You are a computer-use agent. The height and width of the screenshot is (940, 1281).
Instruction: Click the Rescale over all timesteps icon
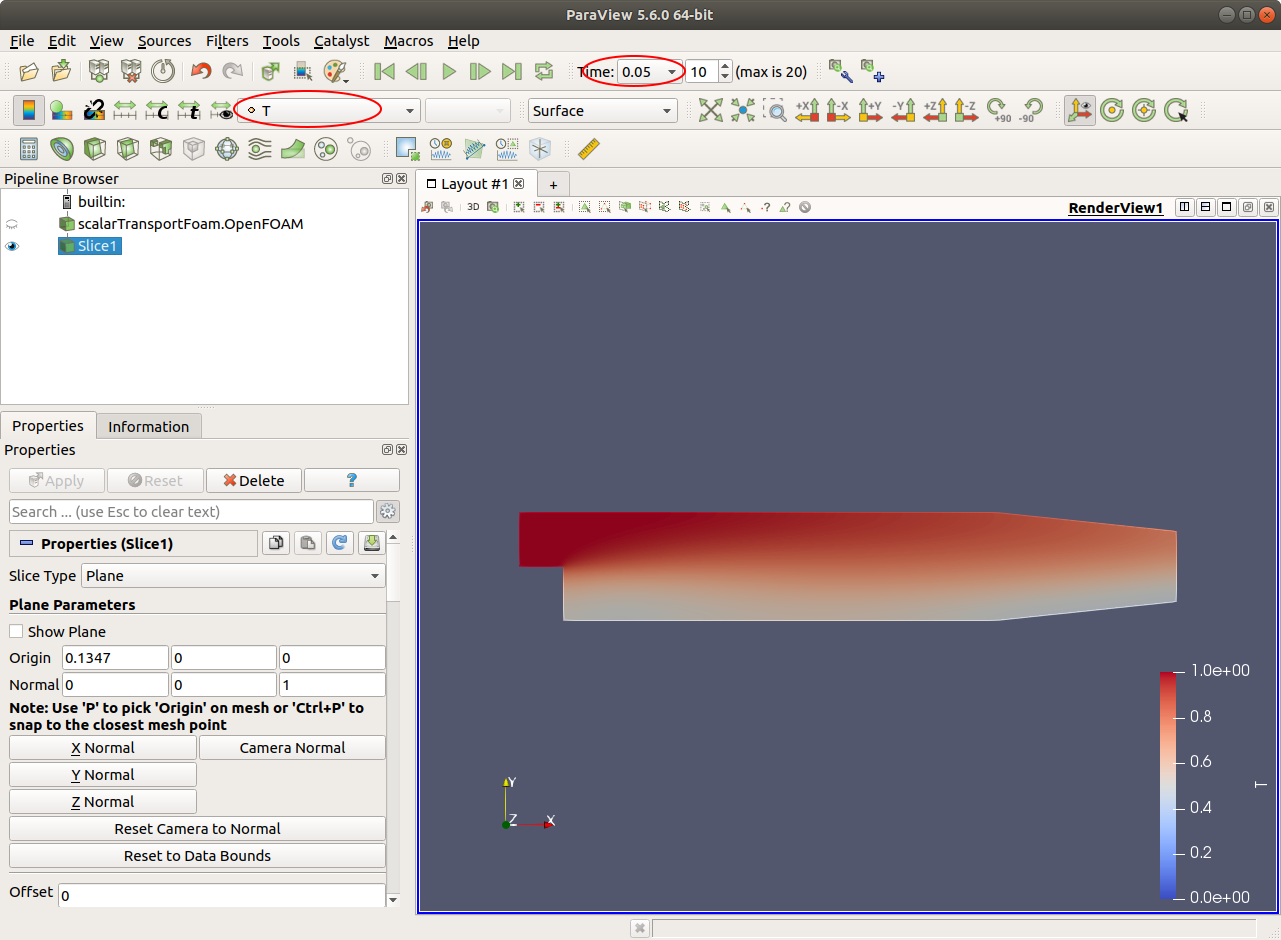point(189,110)
